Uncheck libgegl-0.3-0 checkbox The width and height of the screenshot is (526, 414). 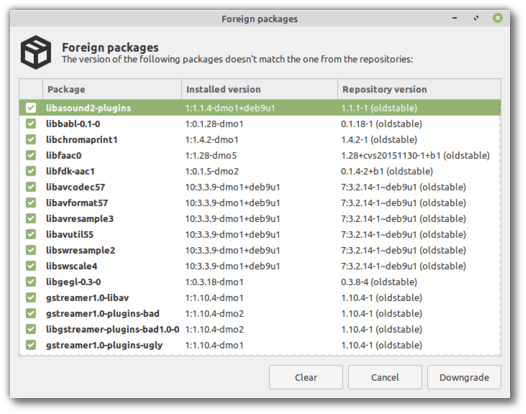pyautogui.click(x=31, y=282)
